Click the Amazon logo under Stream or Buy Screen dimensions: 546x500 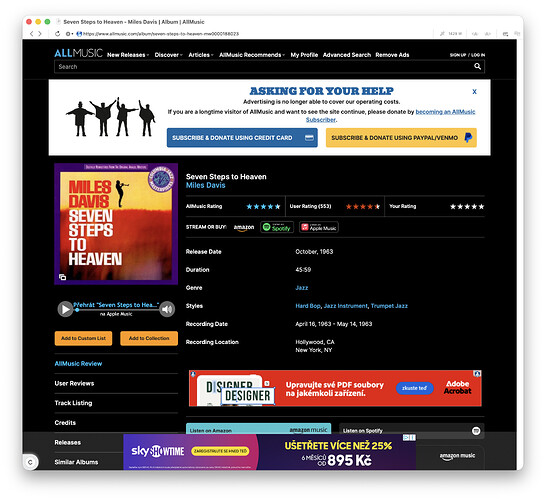coord(244,227)
